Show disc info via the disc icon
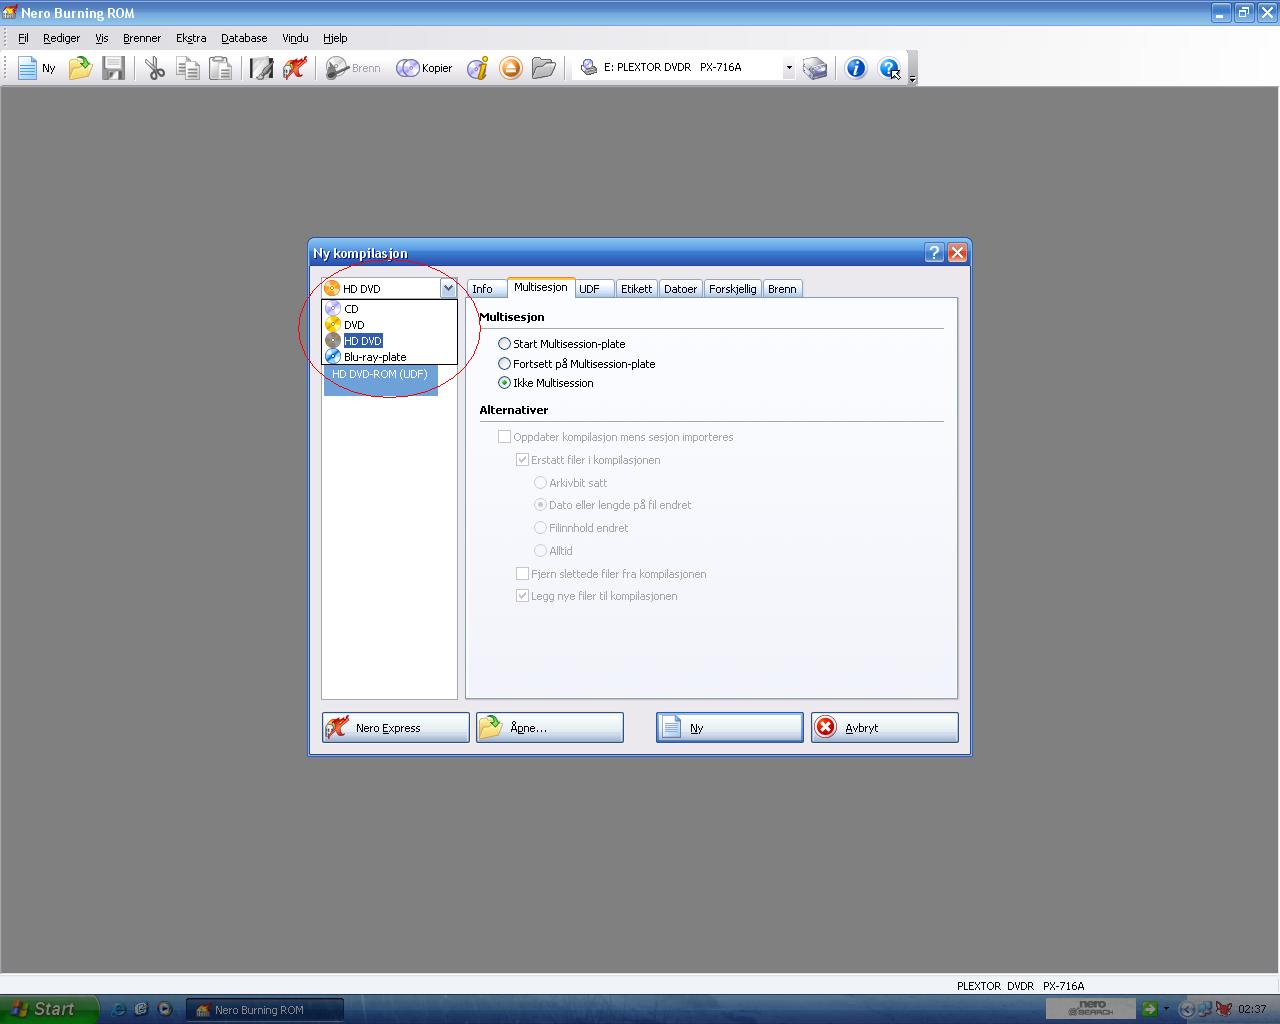Image resolution: width=1280 pixels, height=1024 pixels. click(478, 68)
